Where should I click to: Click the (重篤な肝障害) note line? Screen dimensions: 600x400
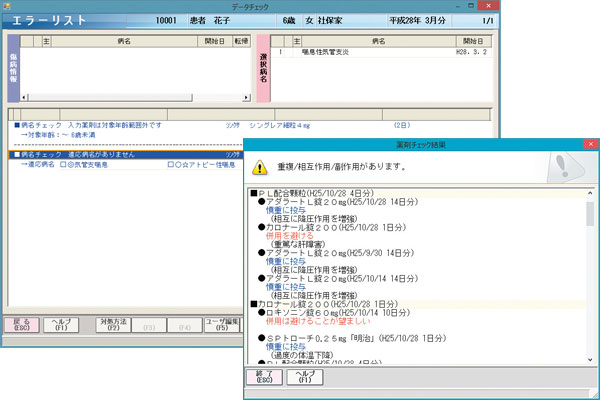pos(298,244)
